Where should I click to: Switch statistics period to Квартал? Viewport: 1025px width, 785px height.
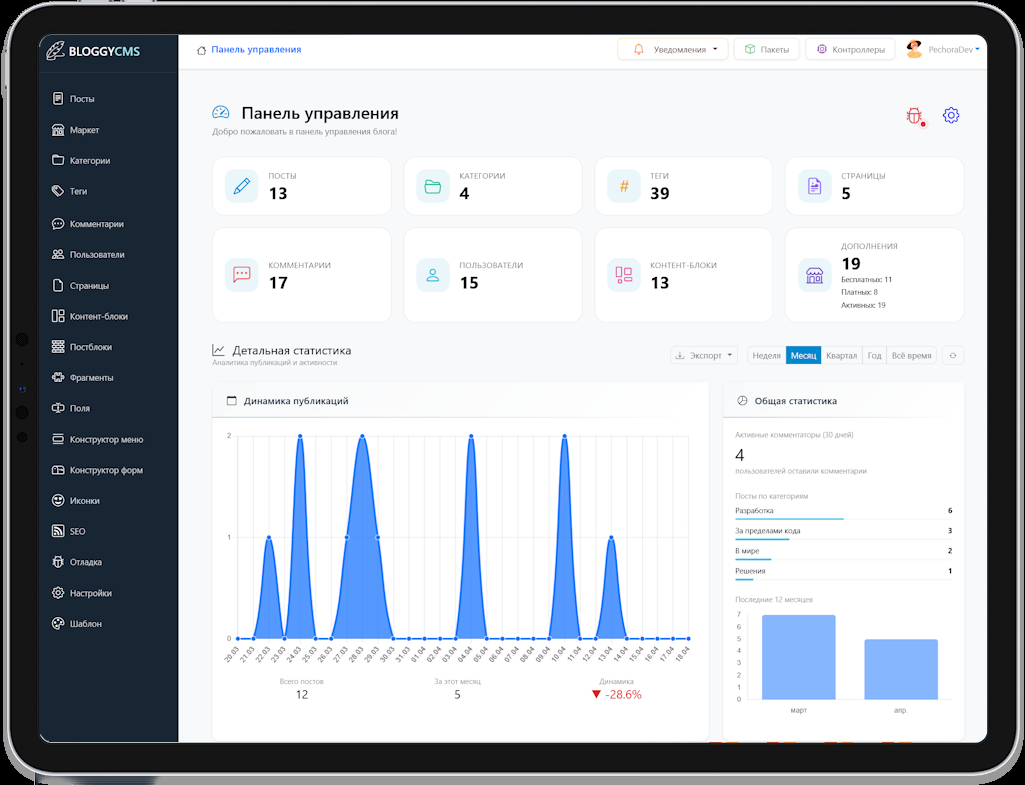coord(841,355)
